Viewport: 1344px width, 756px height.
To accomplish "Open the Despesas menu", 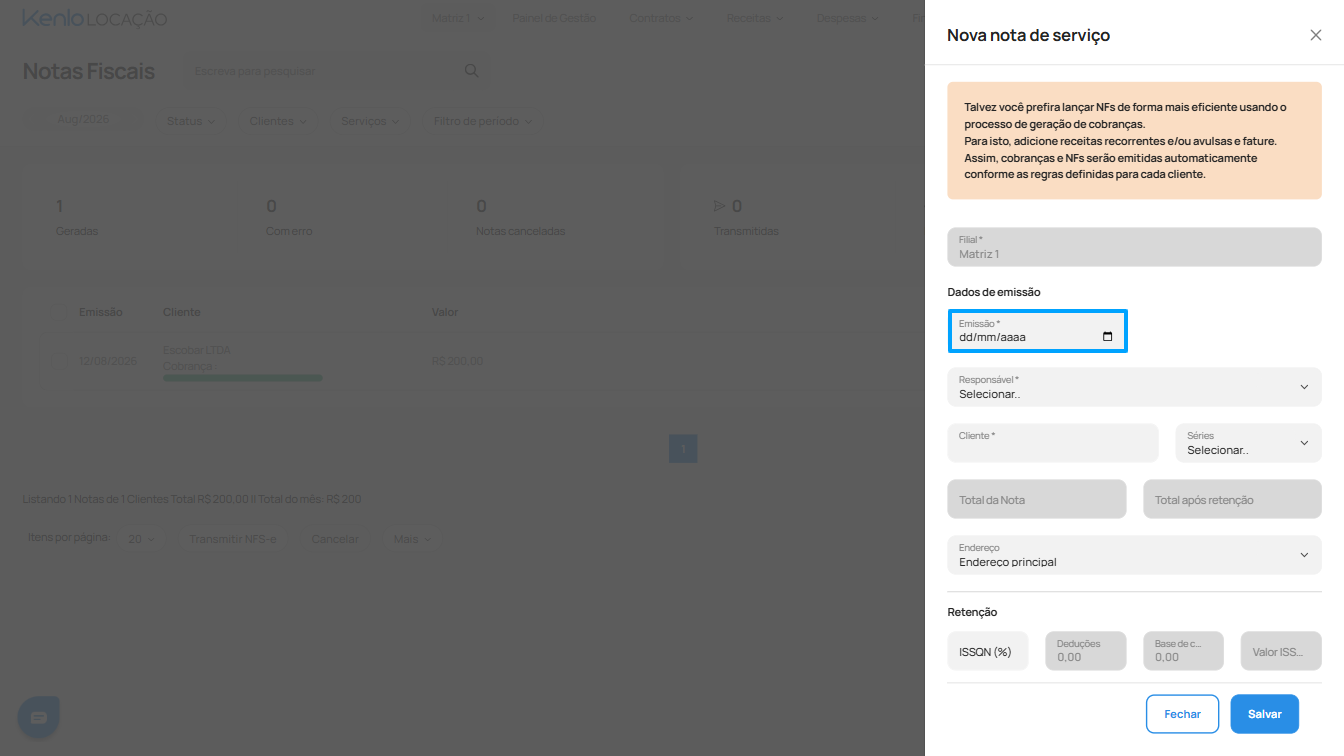I will click(x=847, y=18).
